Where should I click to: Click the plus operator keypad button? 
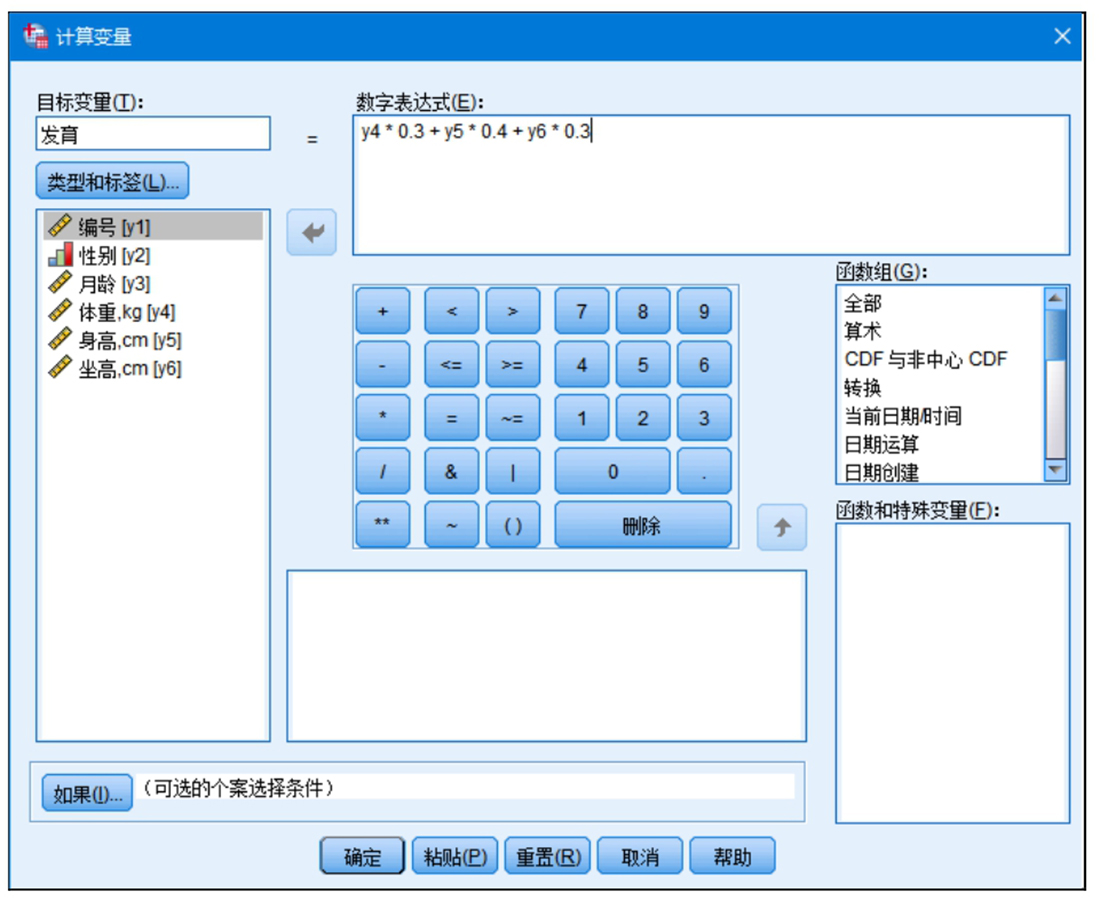(382, 311)
